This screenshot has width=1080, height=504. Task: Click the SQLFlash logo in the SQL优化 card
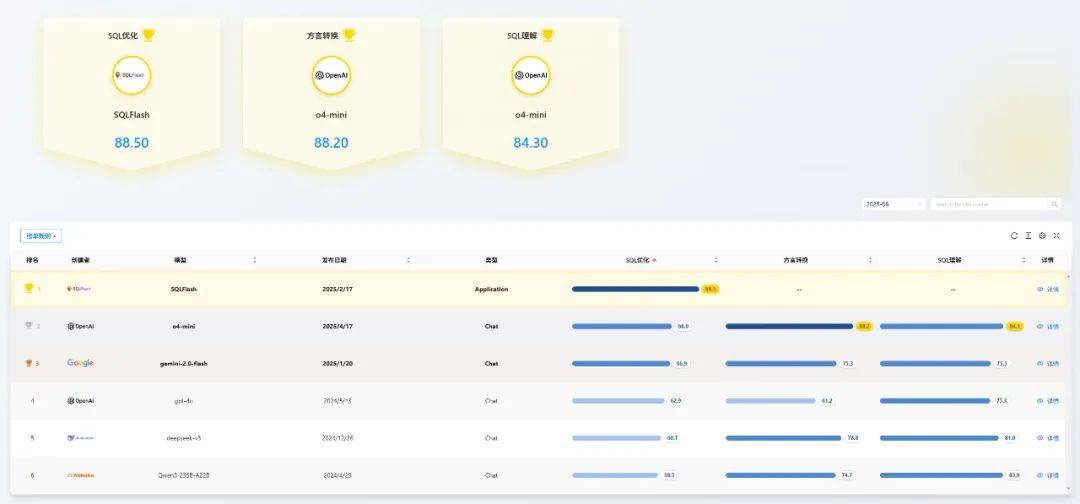(132, 75)
